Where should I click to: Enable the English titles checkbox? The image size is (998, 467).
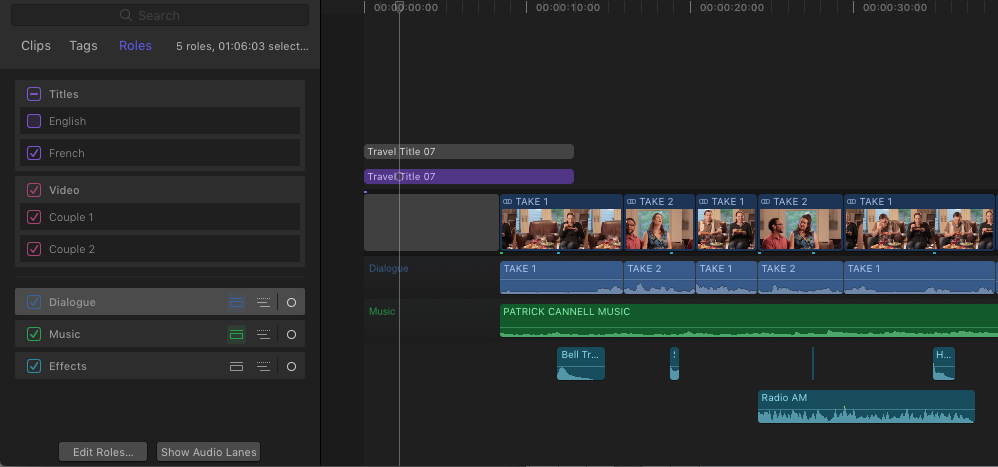(34, 121)
